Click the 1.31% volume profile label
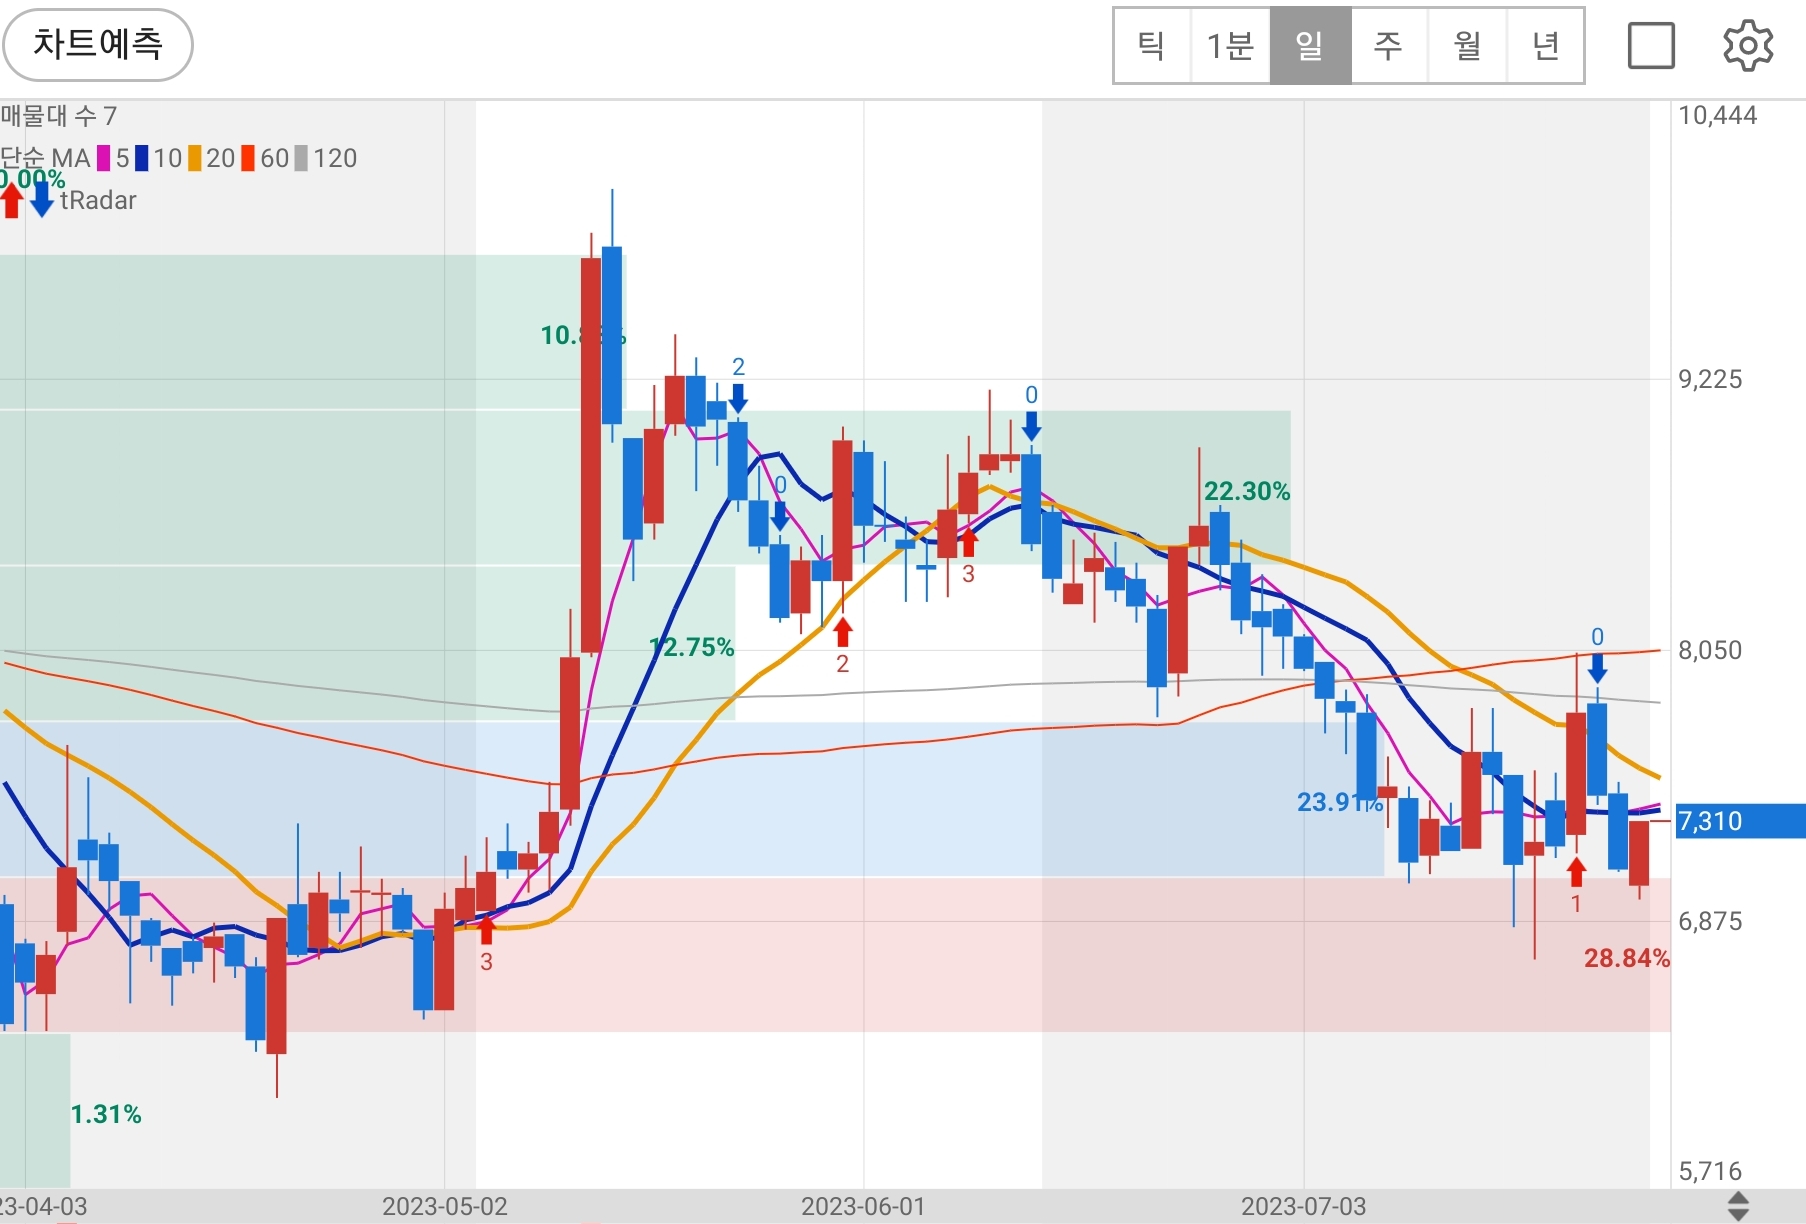Image resolution: width=1806 pixels, height=1224 pixels. (x=106, y=1114)
